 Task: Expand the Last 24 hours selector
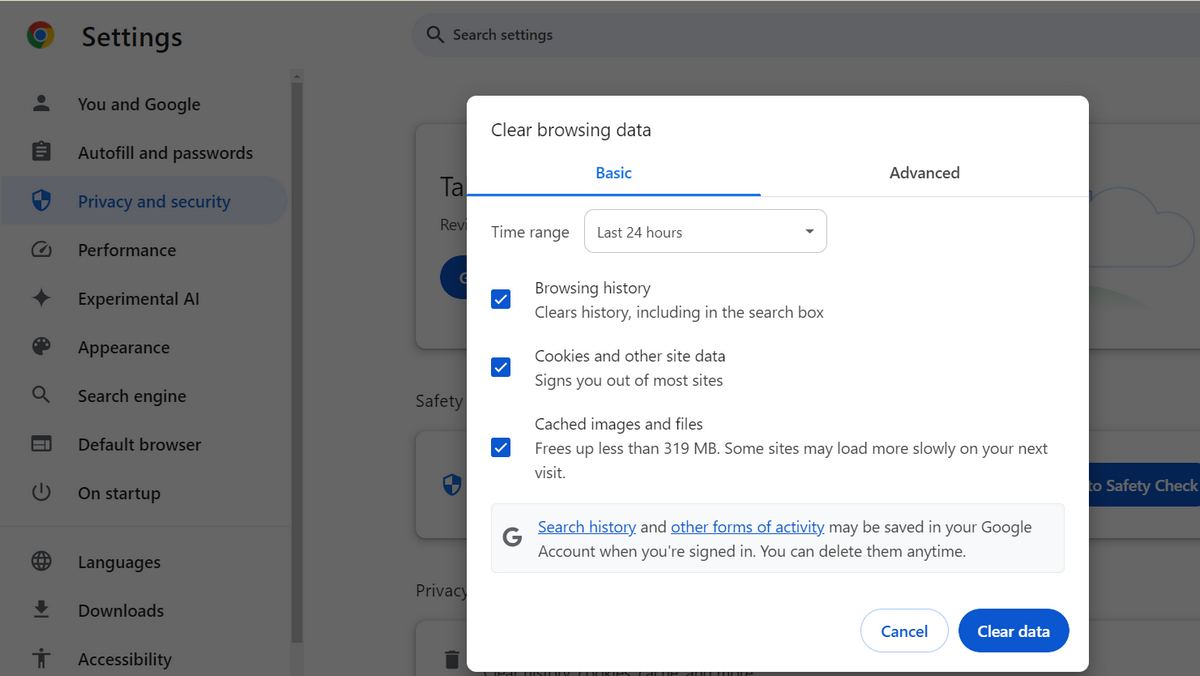[x=705, y=231]
